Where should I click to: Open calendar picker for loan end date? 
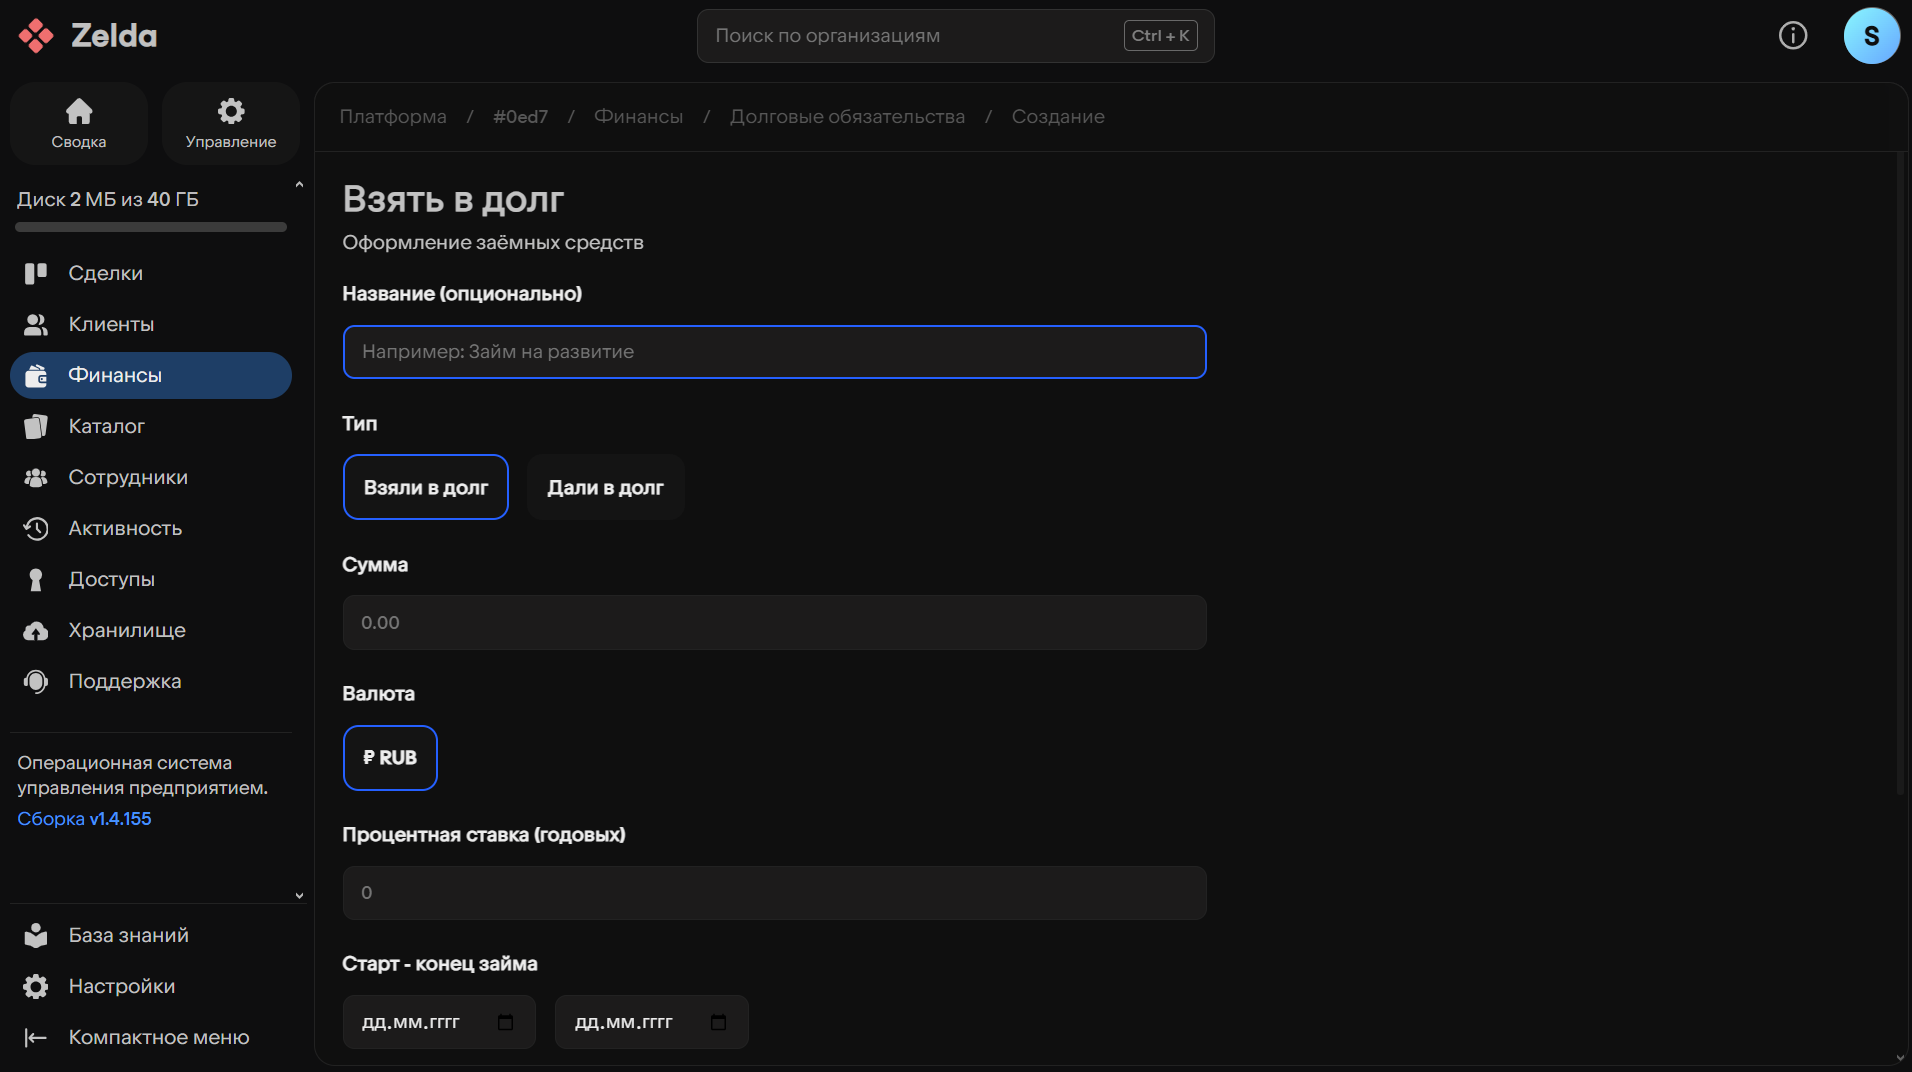718,1022
